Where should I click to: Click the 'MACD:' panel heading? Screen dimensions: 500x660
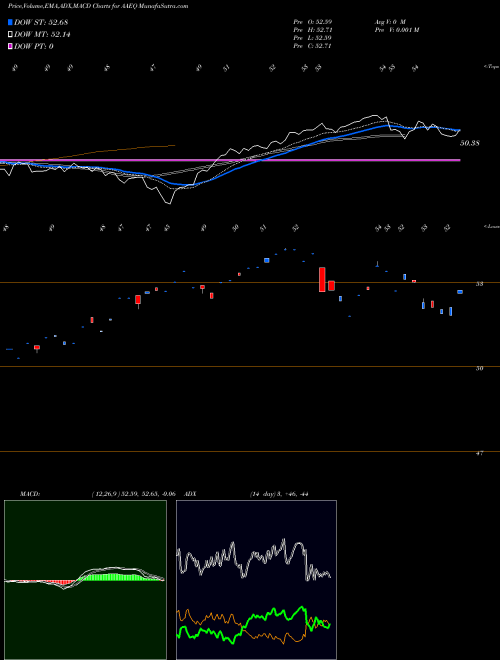pos(29,494)
